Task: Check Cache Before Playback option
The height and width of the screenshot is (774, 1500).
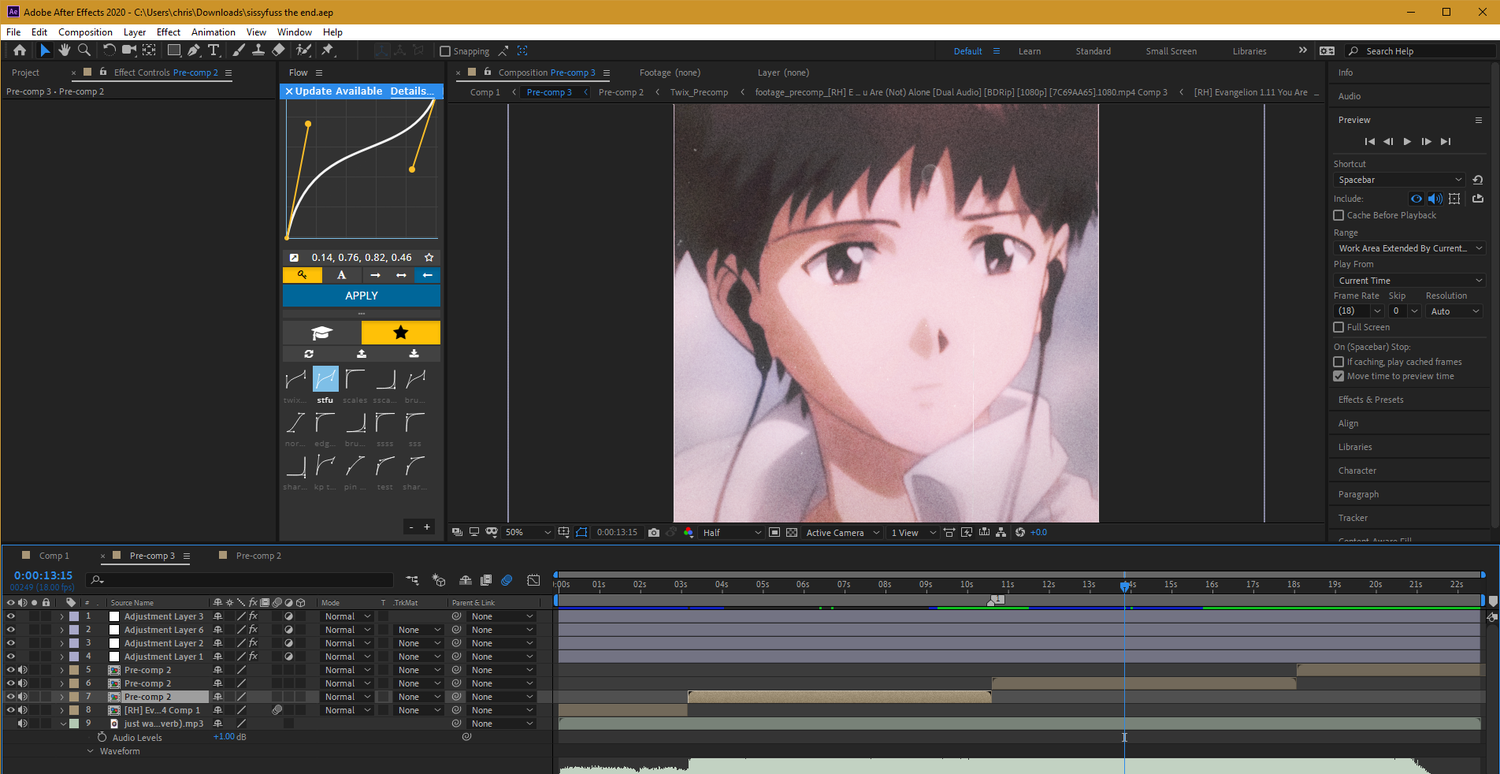Action: click(1339, 215)
